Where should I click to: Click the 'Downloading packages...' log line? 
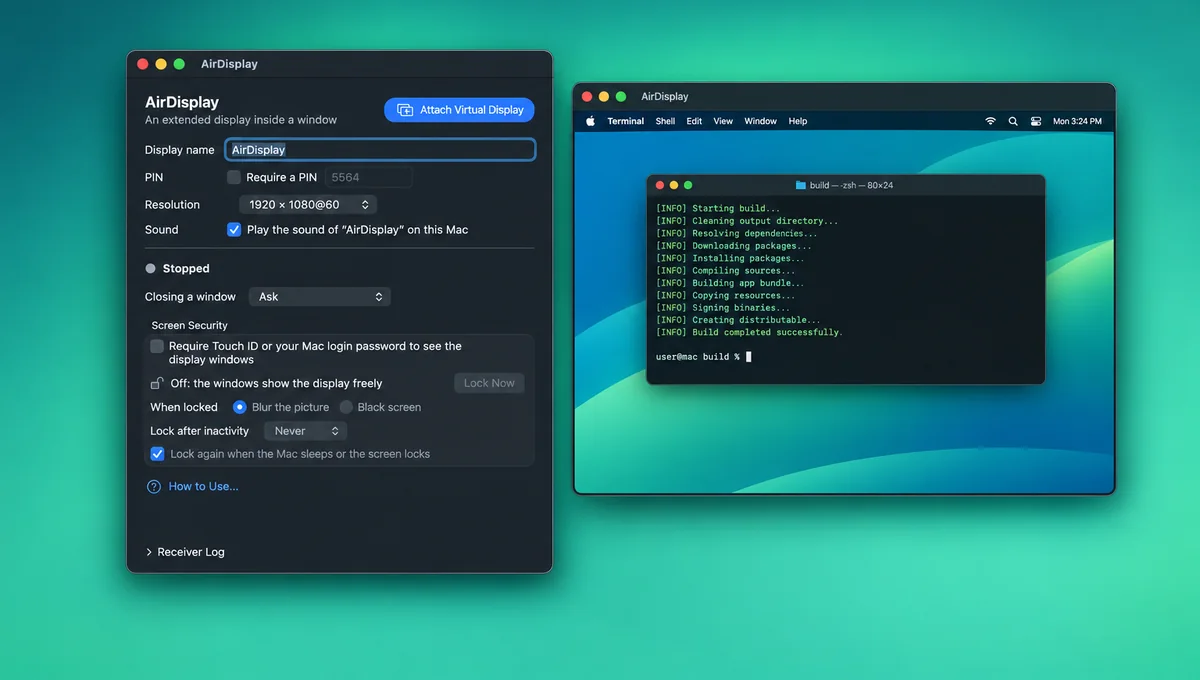[x=734, y=246]
